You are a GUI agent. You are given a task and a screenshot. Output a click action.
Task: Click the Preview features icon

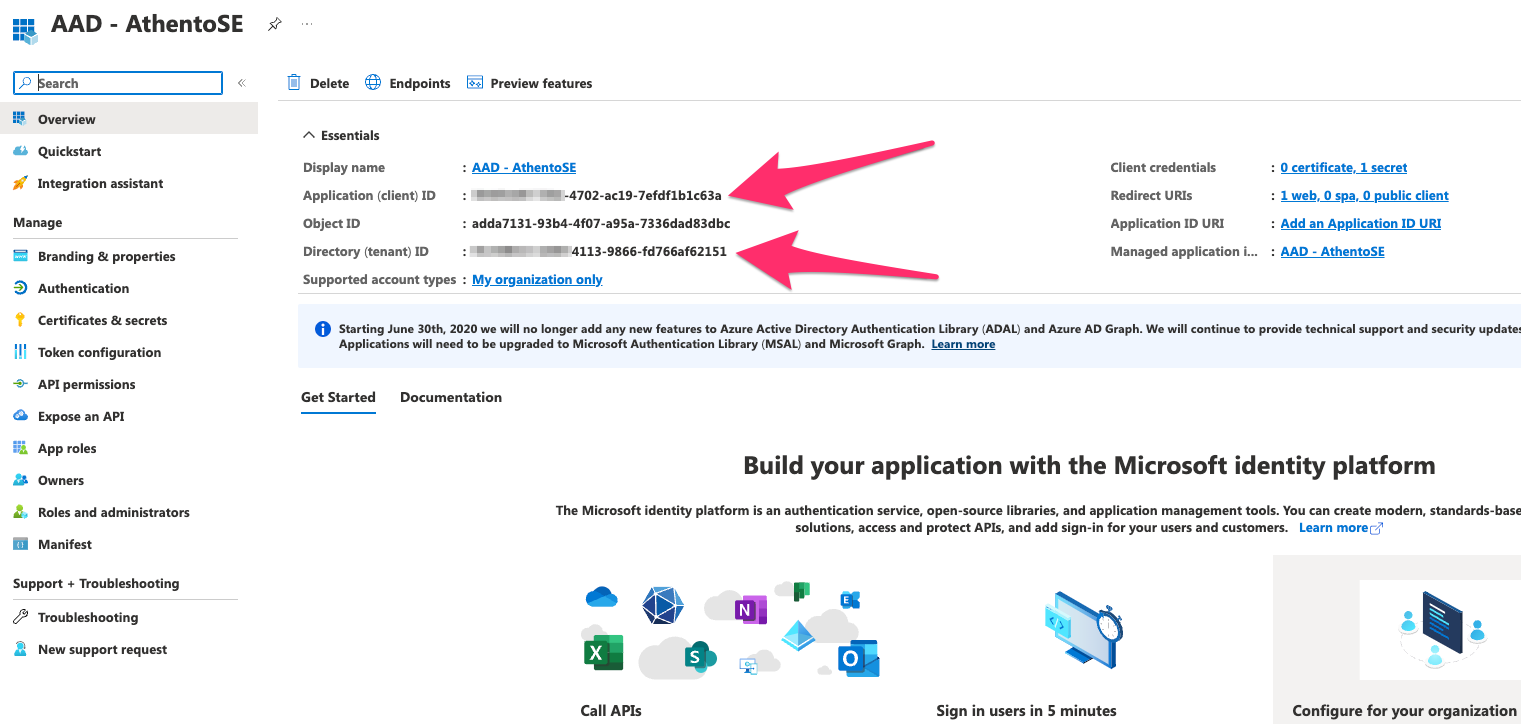coord(474,83)
